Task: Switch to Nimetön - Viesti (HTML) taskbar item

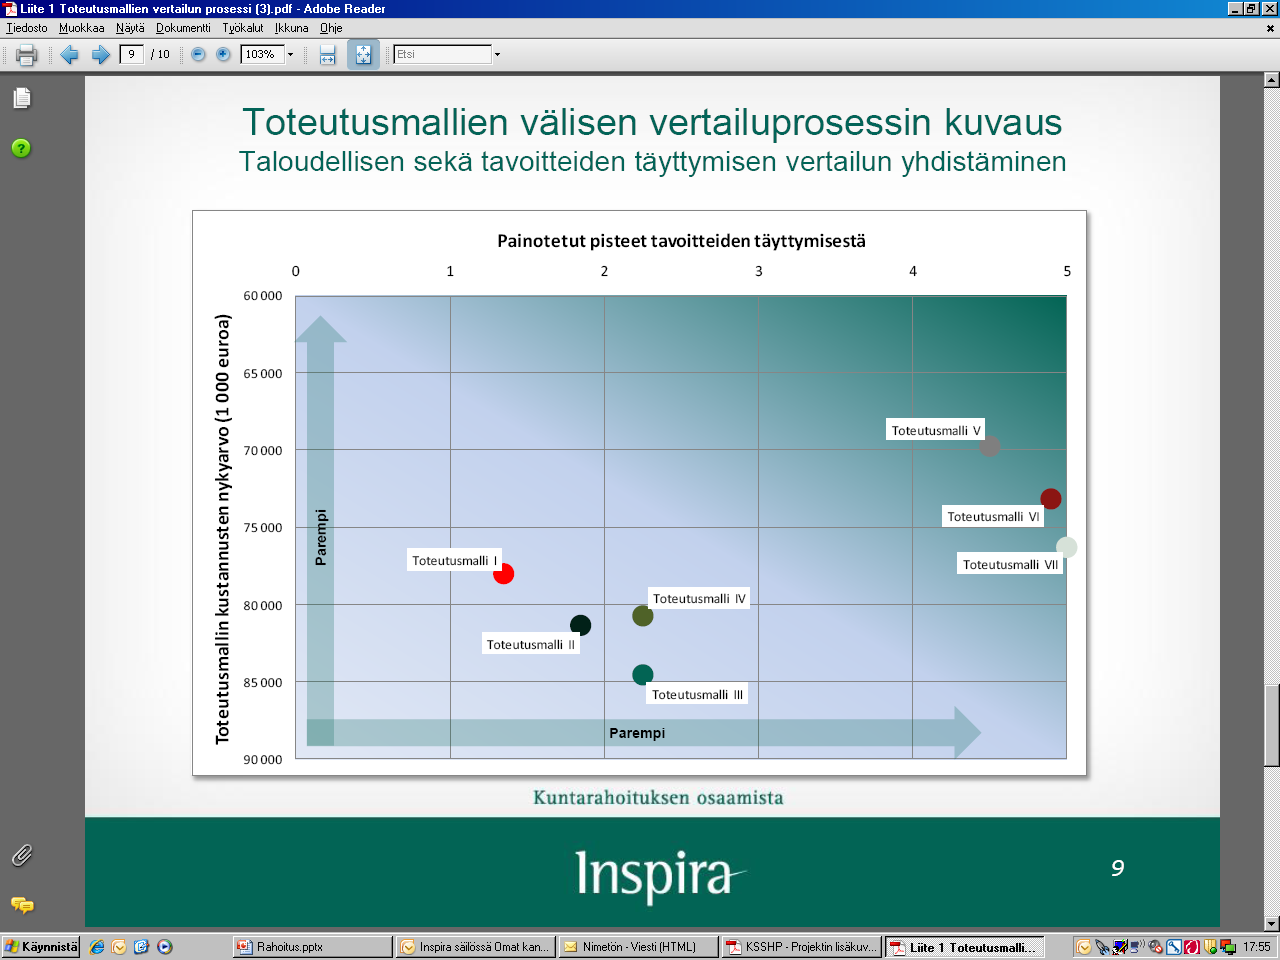Action: [639, 947]
